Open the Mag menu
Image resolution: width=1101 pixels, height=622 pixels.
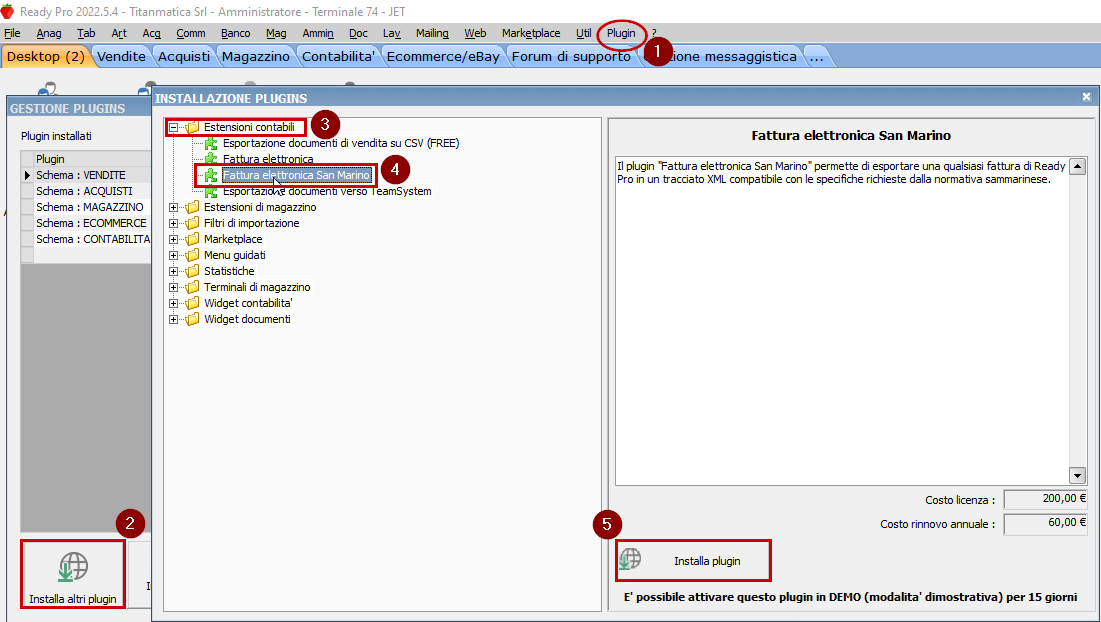tap(276, 33)
